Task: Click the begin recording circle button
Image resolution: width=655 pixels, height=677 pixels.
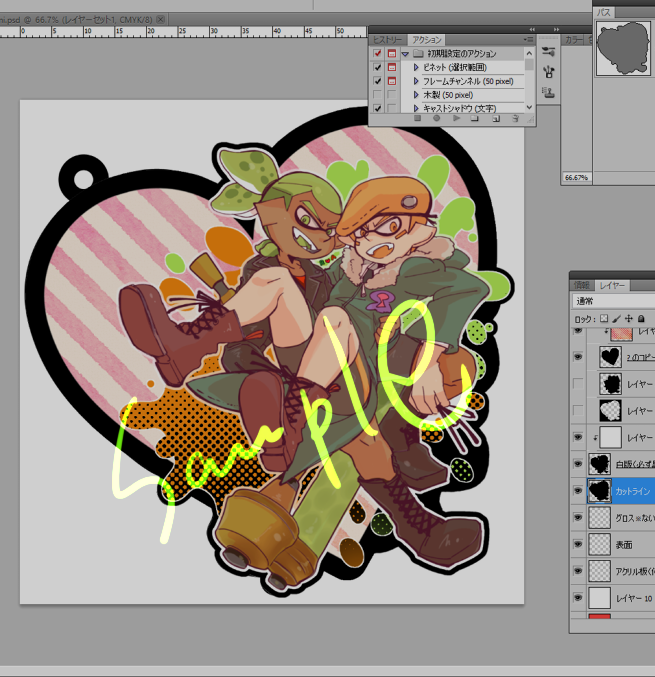Action: [x=437, y=118]
